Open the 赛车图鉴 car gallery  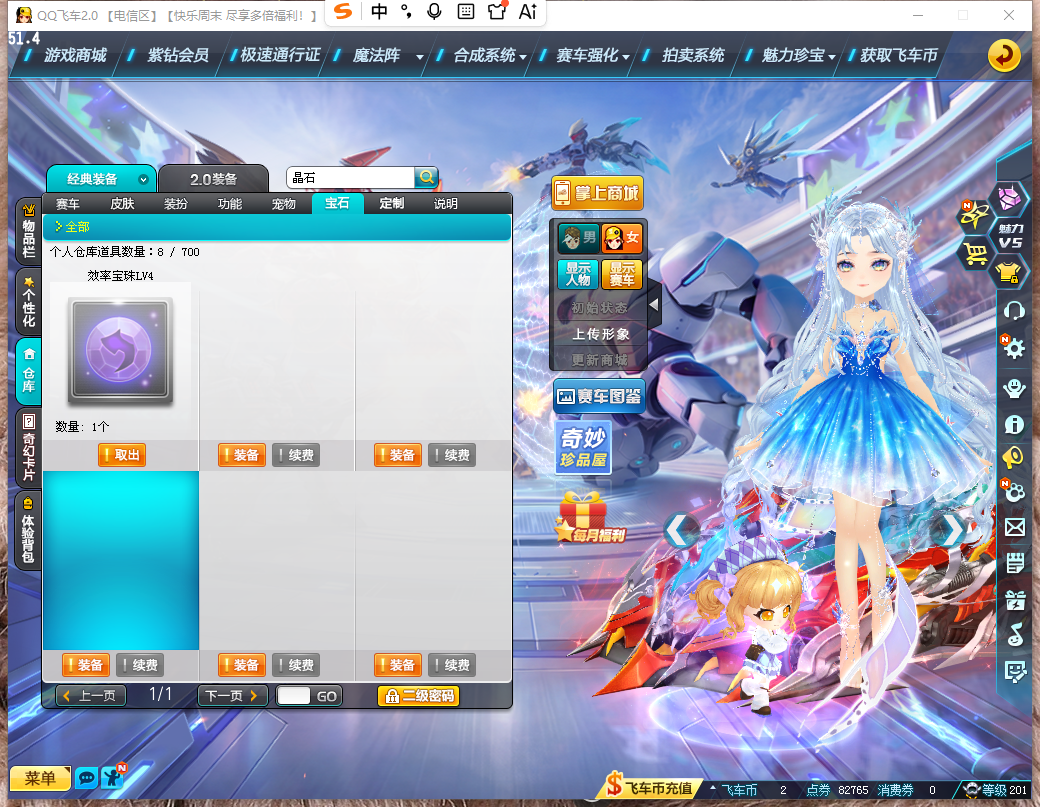[599, 397]
